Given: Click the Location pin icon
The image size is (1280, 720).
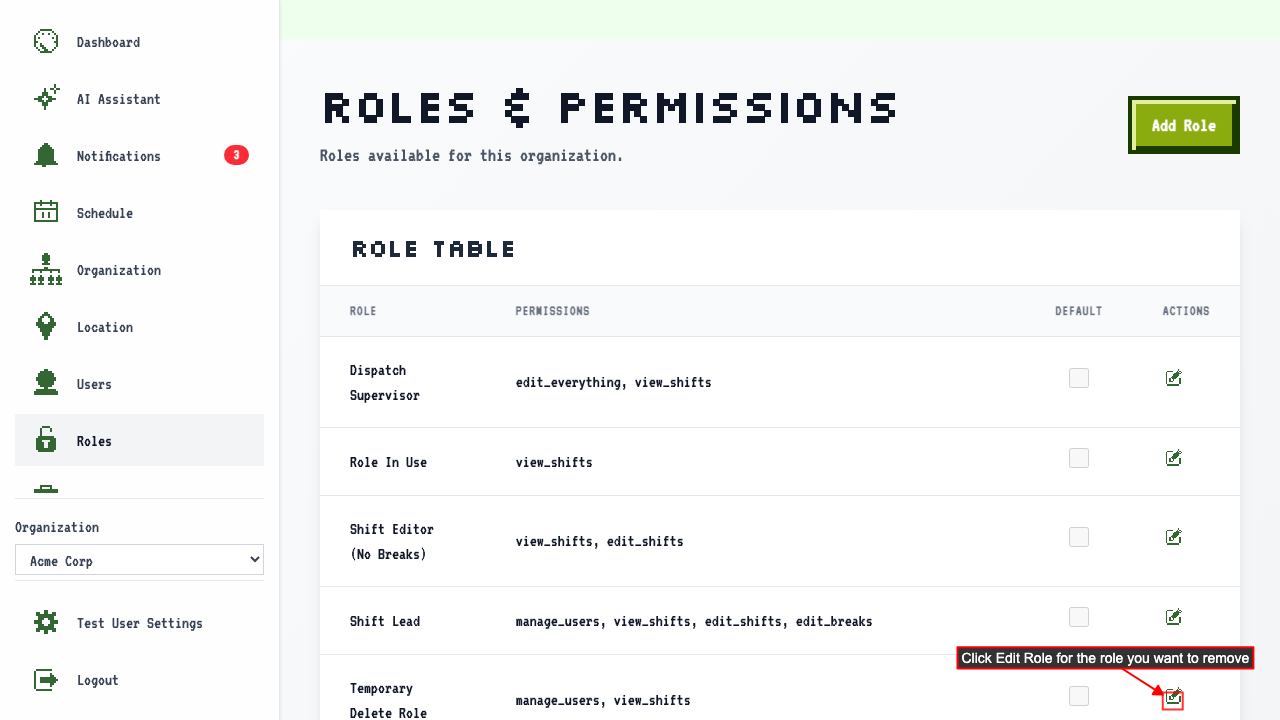Looking at the screenshot, I should [46, 327].
